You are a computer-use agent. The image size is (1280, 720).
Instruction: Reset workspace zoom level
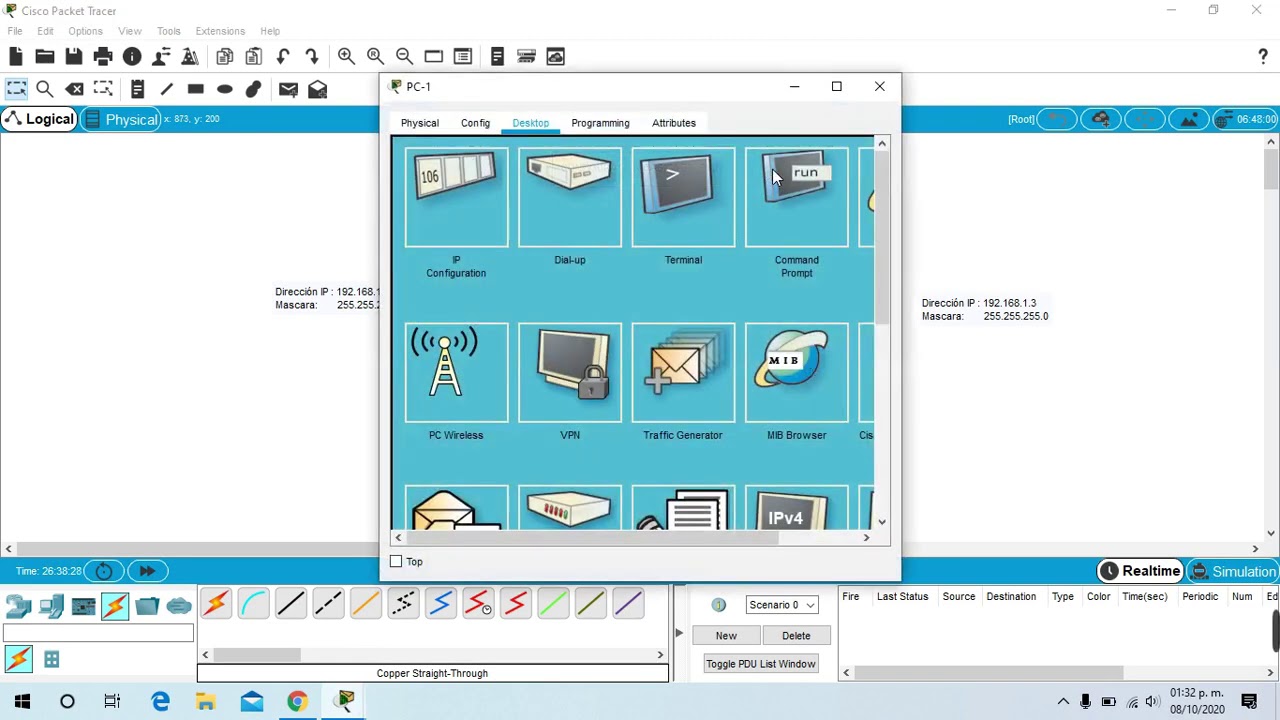coord(375,57)
